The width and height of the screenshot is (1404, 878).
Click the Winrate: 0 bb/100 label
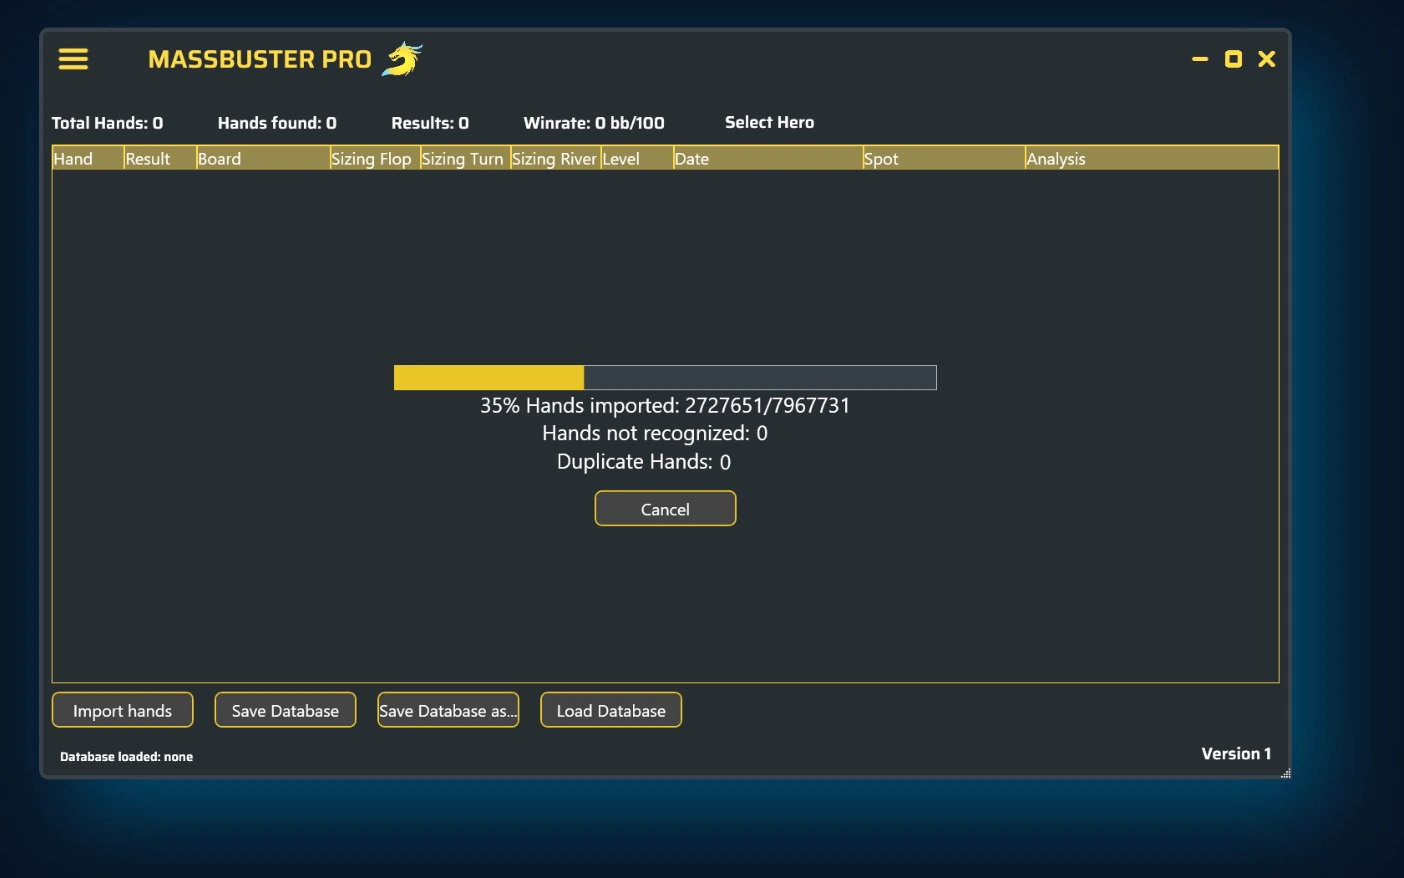[594, 123]
